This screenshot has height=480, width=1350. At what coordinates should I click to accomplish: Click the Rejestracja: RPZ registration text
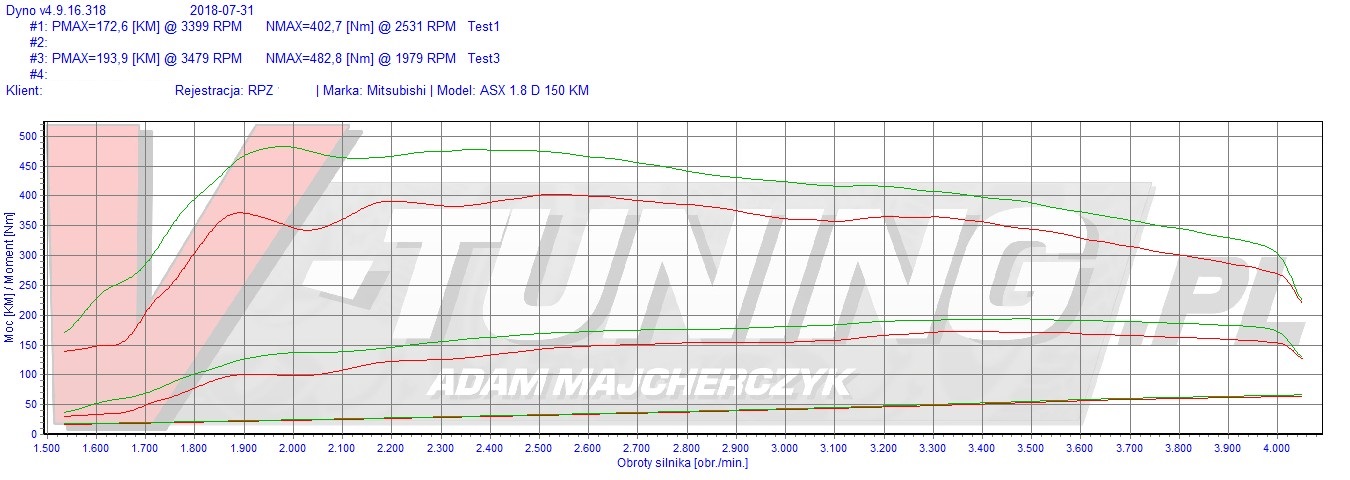(223, 91)
